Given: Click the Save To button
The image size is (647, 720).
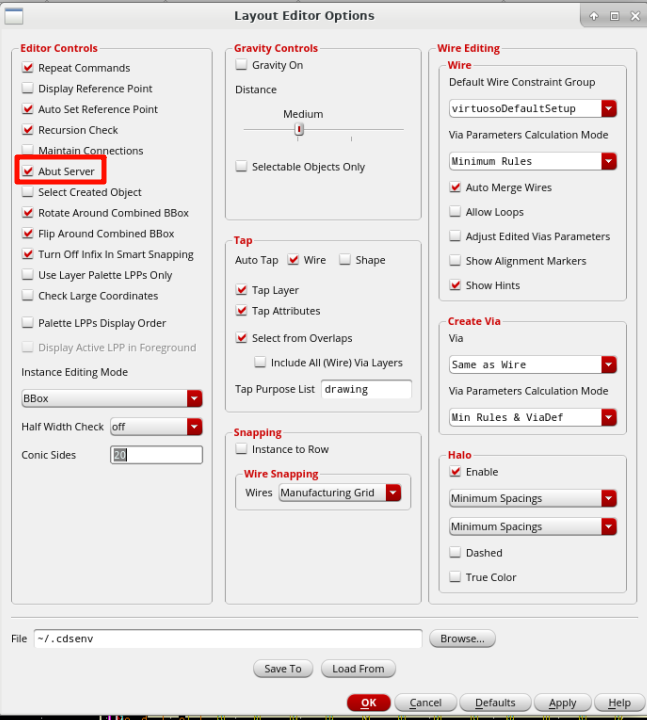Looking at the screenshot, I should (x=283, y=669).
